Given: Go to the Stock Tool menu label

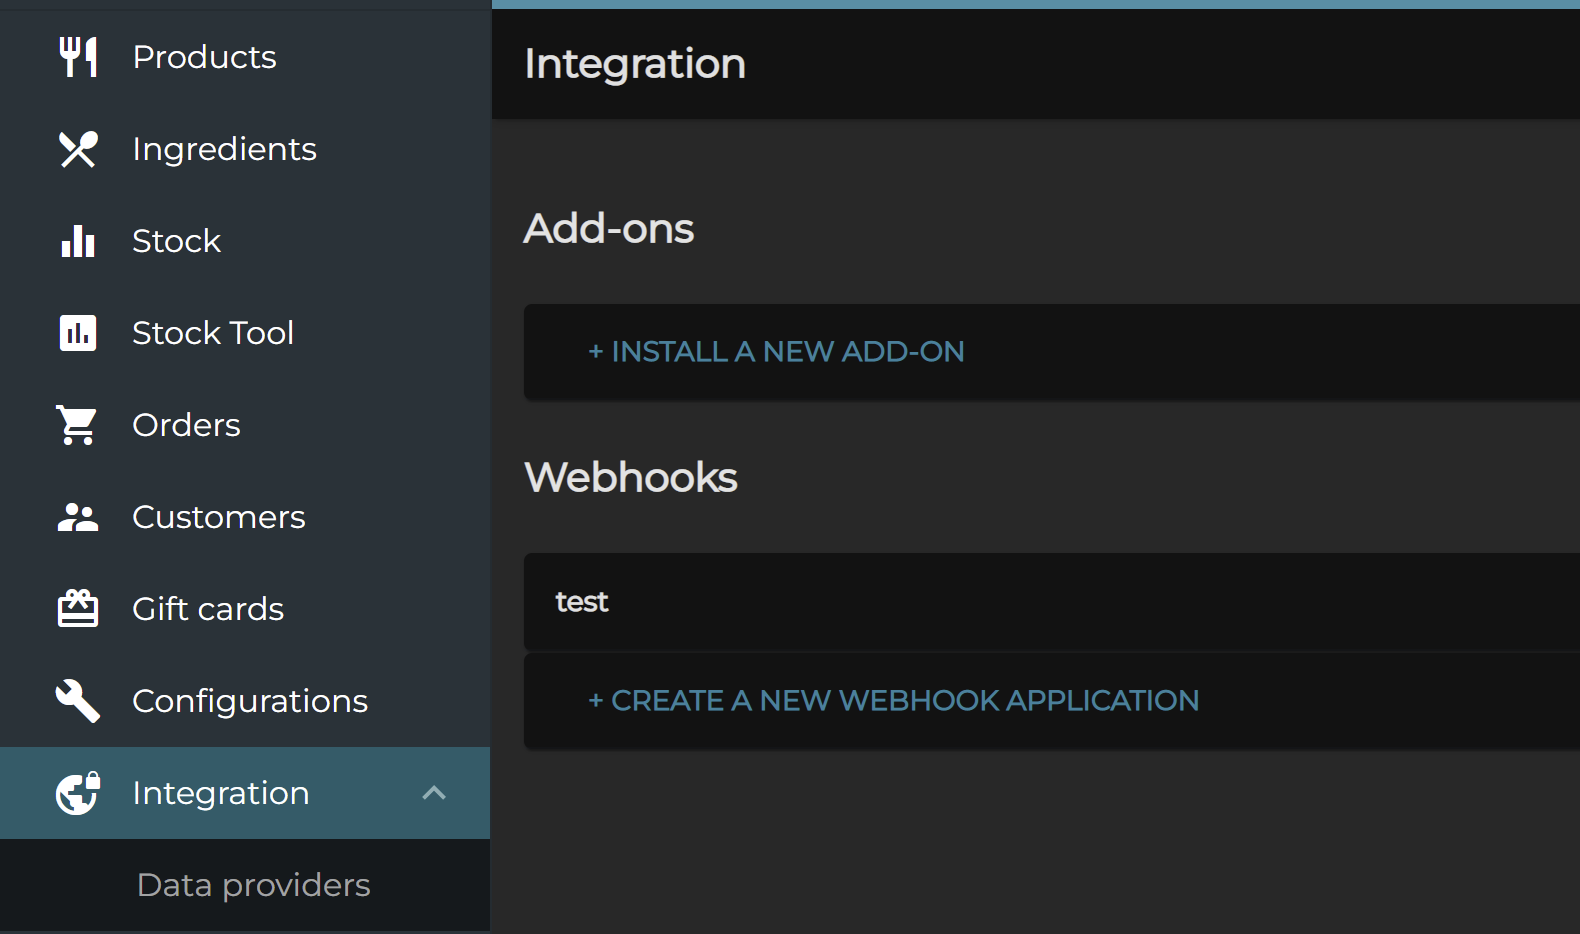Looking at the screenshot, I should [213, 333].
